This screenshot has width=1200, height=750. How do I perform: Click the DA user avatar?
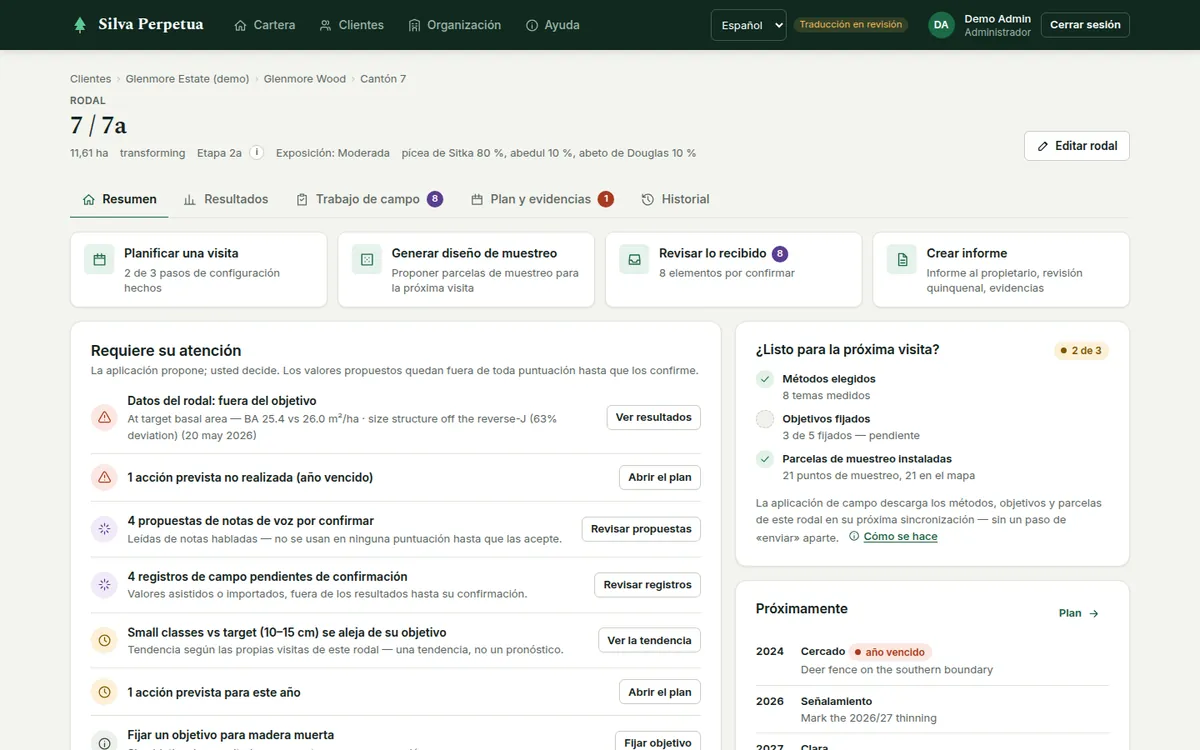[x=941, y=25]
